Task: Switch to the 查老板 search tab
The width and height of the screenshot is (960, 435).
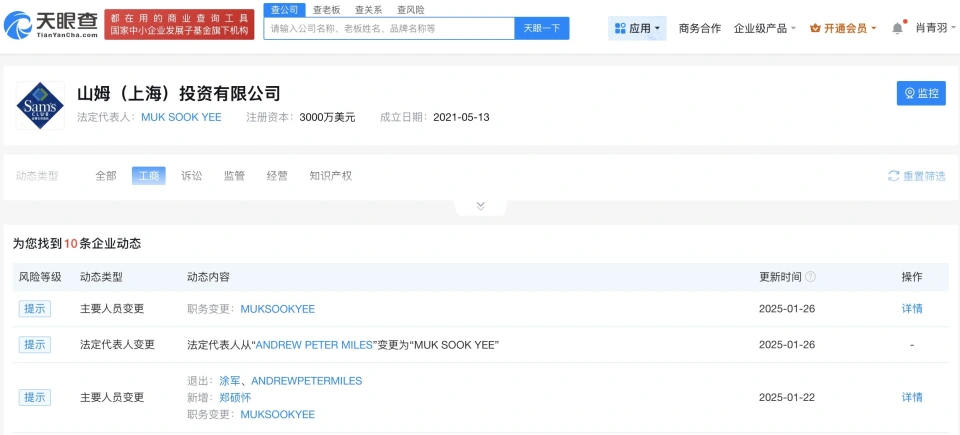Action: pos(326,10)
